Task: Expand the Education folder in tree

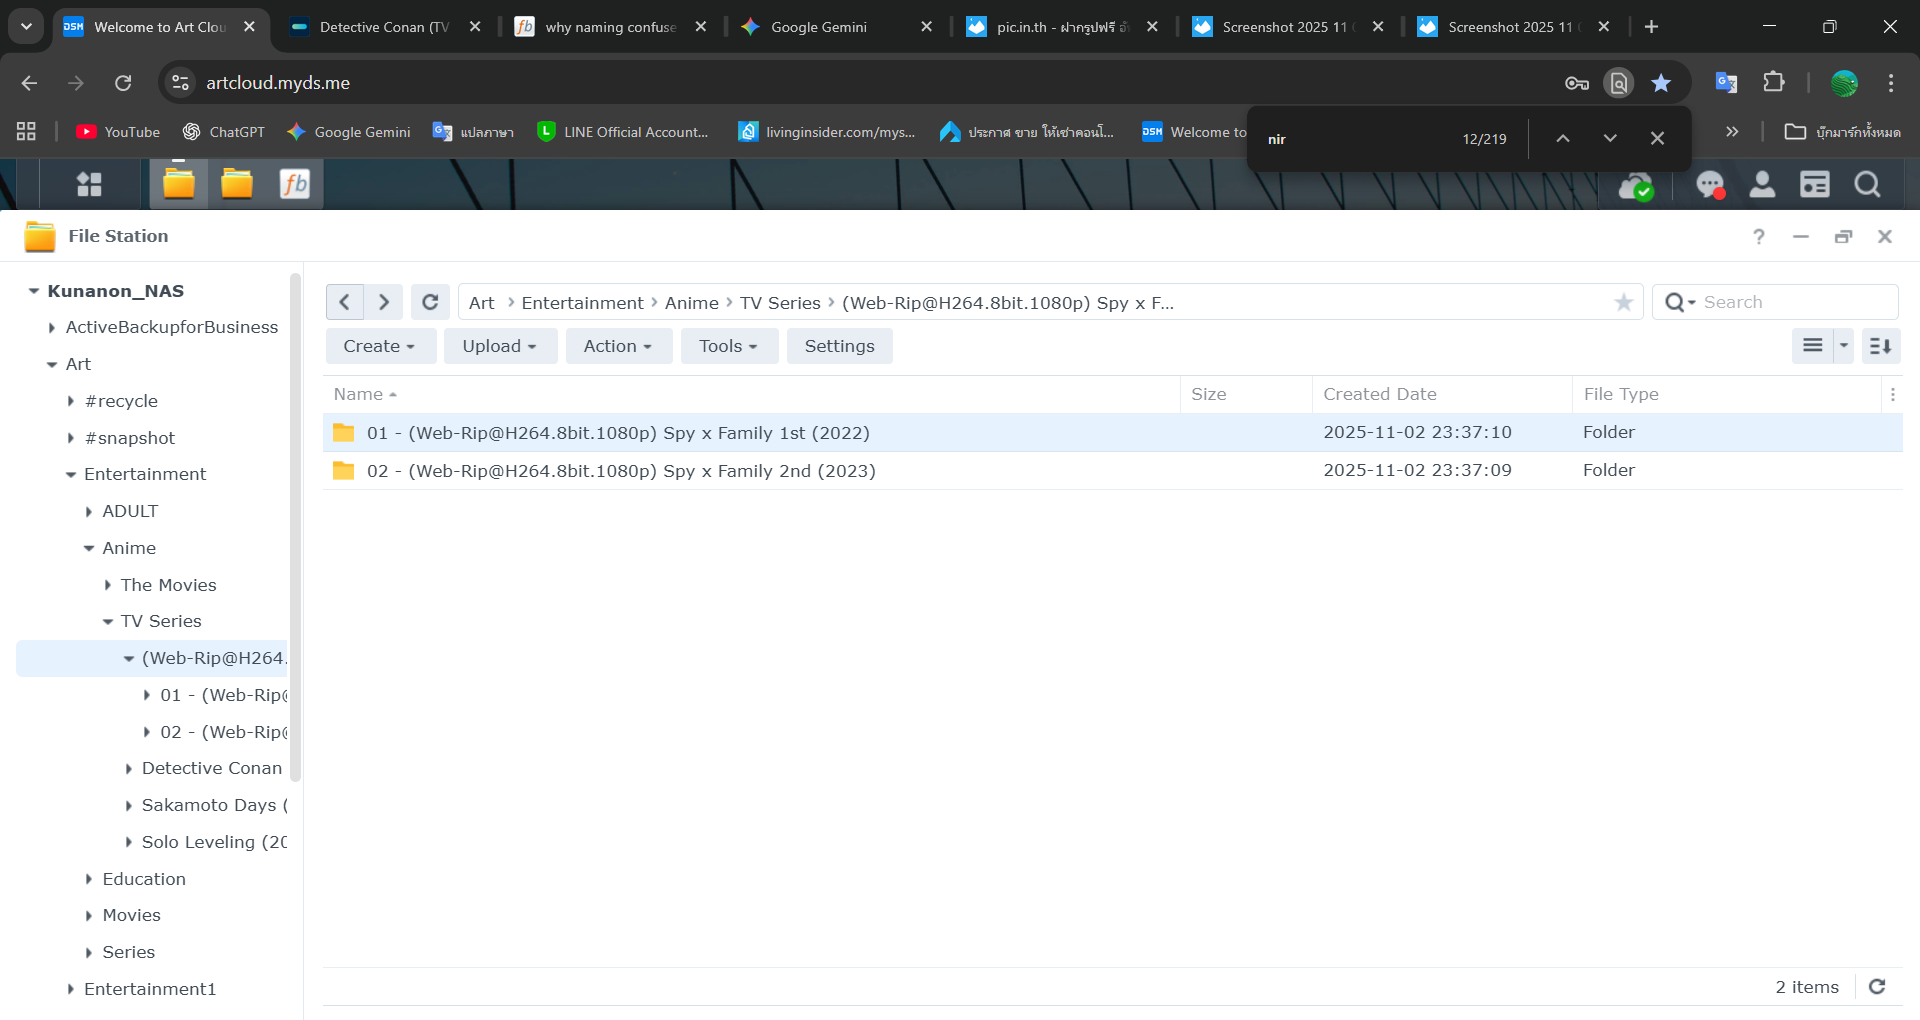Action: tap(89, 880)
